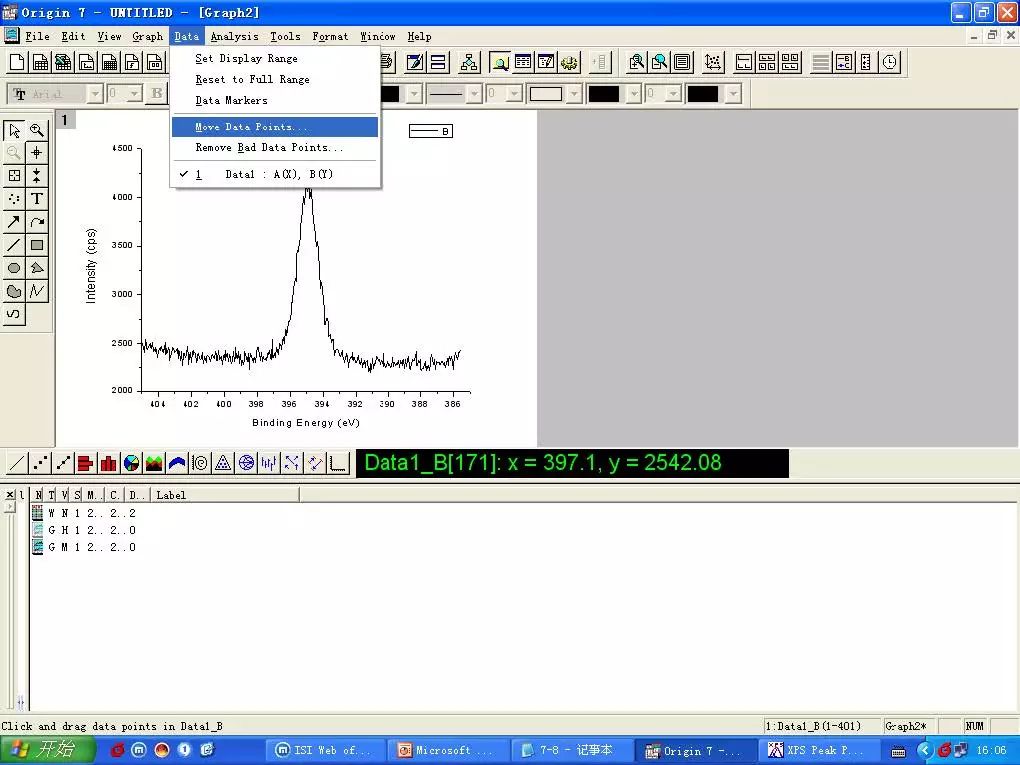Pick the Screen Reader crosshair tool
The width and height of the screenshot is (1020, 765).
click(x=37, y=153)
